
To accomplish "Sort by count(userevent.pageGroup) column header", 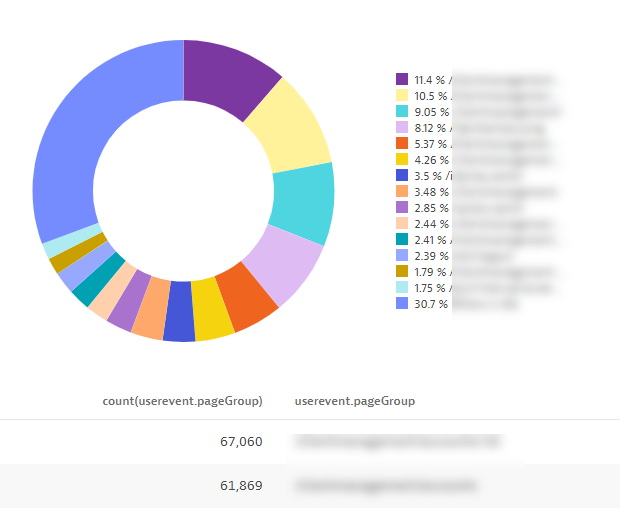I will [182, 401].
